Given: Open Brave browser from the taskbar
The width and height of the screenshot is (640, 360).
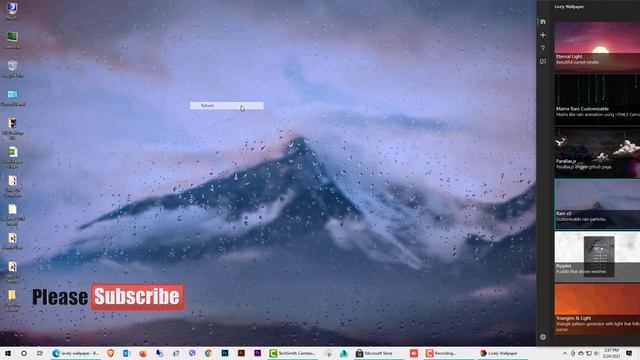Looking at the screenshot, I should tap(111, 353).
